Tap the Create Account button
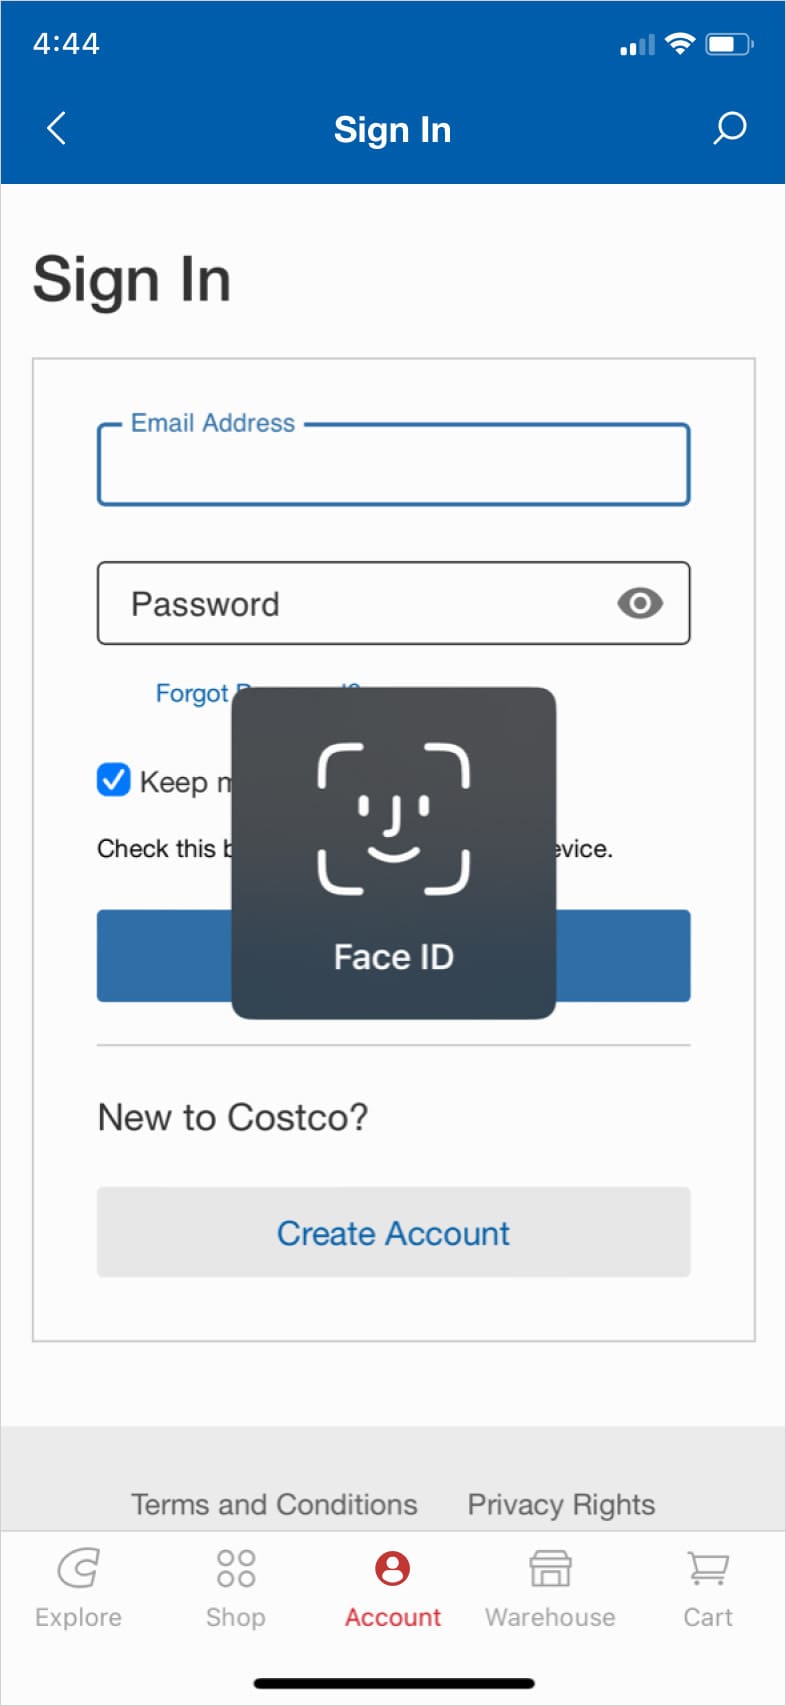Screen dimensions: 786x1706 (x=394, y=1232)
